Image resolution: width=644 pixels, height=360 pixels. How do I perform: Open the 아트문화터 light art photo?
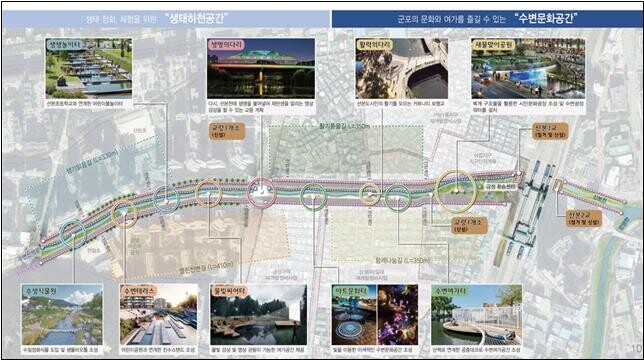tap(375, 314)
